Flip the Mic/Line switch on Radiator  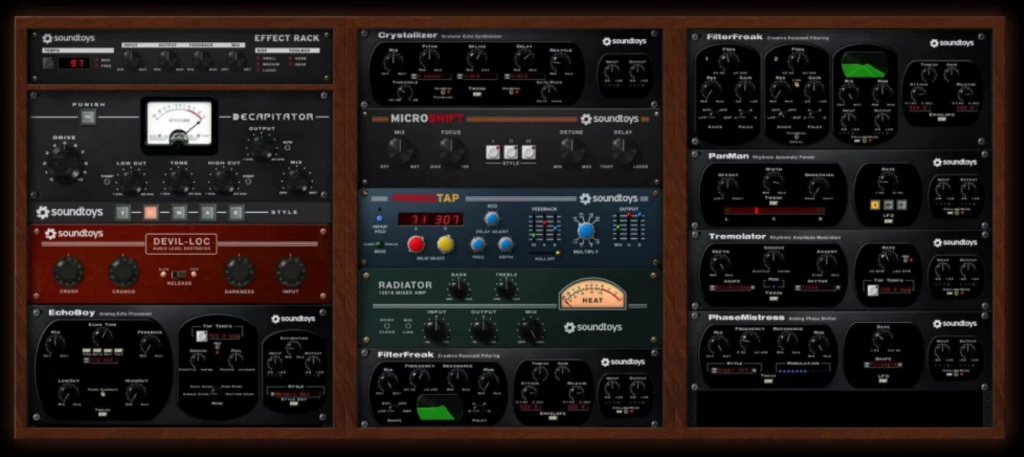[408, 325]
